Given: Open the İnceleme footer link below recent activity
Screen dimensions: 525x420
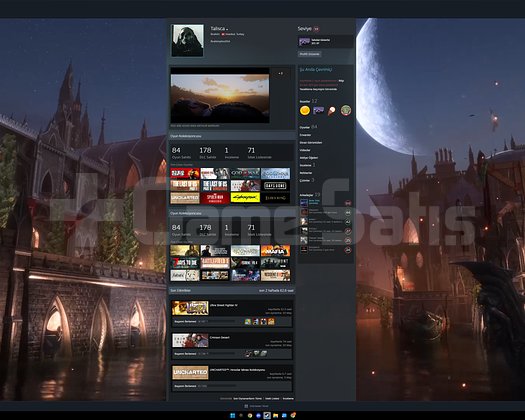Looking at the screenshot, I should (288, 399).
